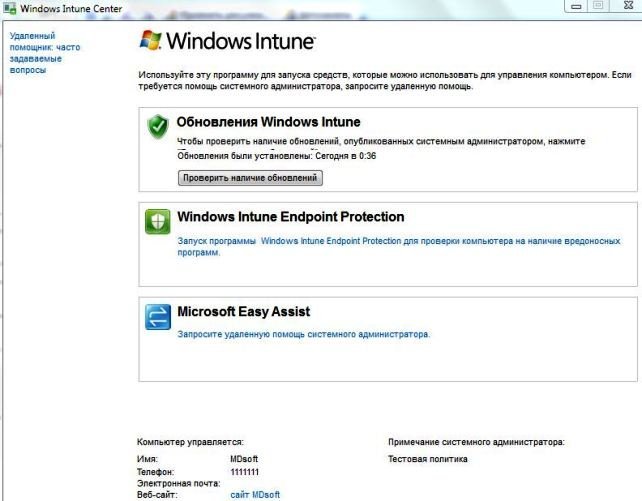642x501 pixels.
Task: Click the Windows Intune flag logo
Action: click(151, 40)
